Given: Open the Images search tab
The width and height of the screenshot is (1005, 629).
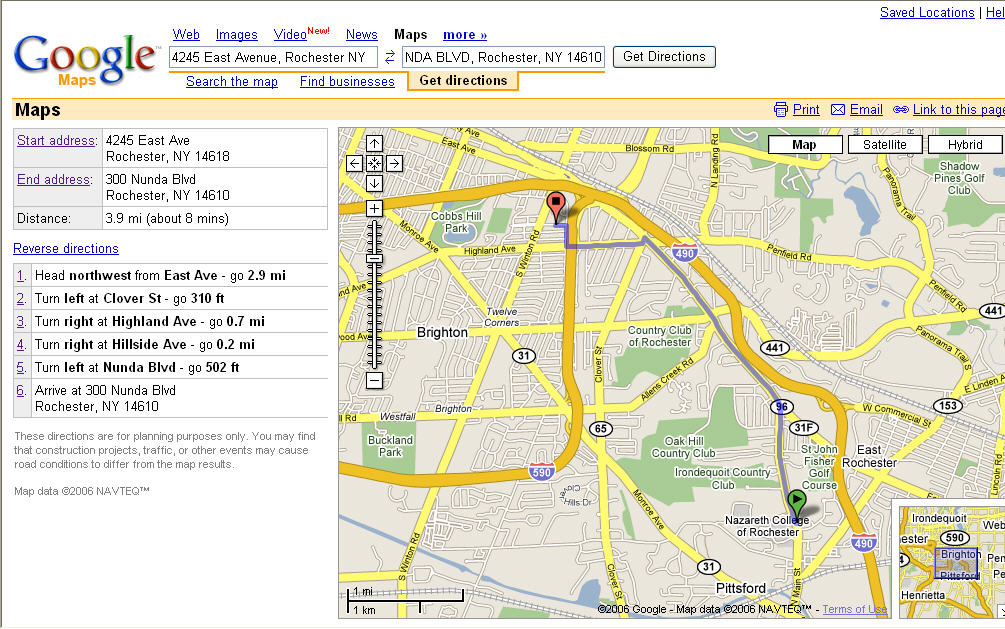Looking at the screenshot, I should (x=237, y=35).
